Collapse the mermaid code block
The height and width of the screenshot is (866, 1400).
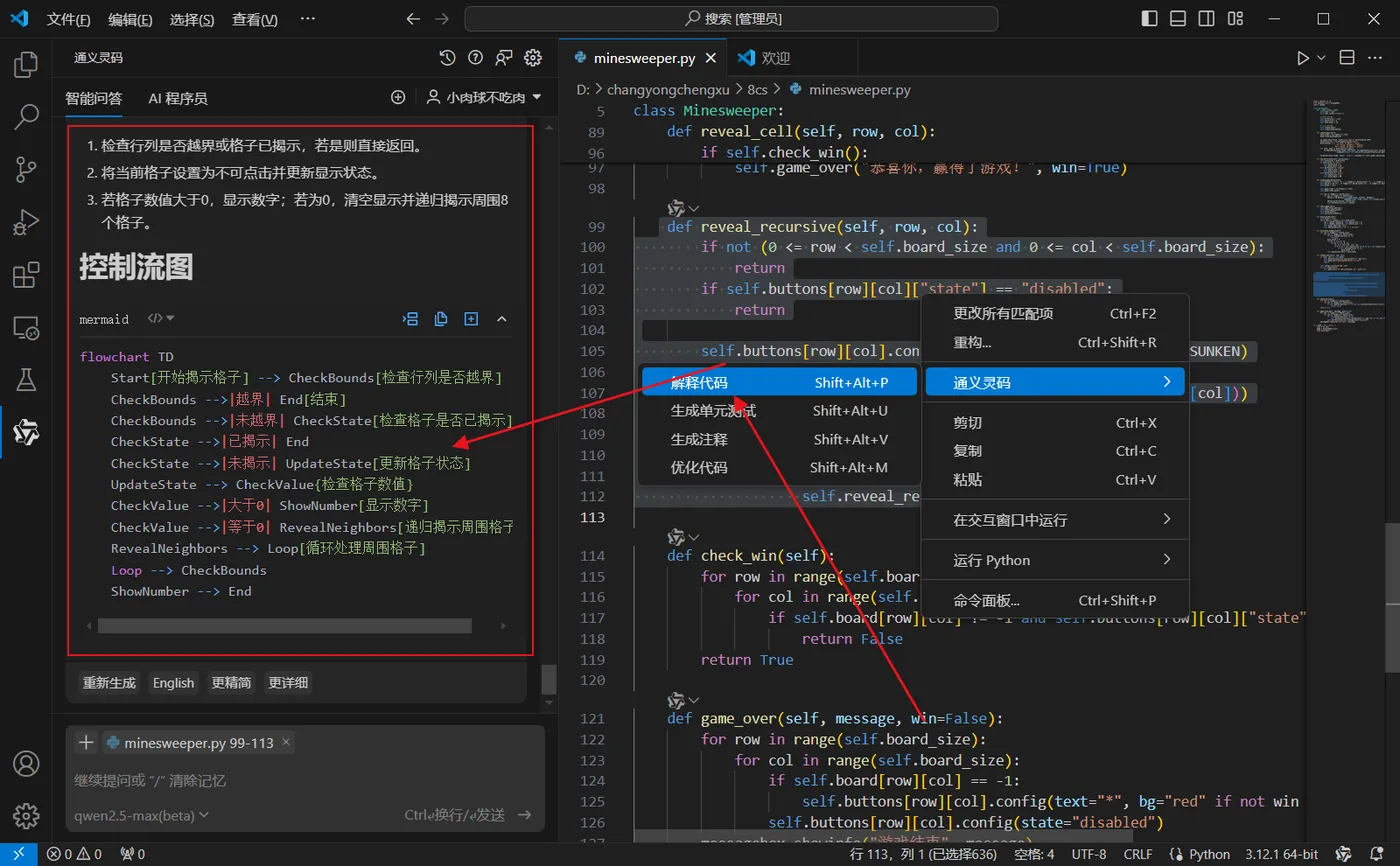pyautogui.click(x=502, y=319)
